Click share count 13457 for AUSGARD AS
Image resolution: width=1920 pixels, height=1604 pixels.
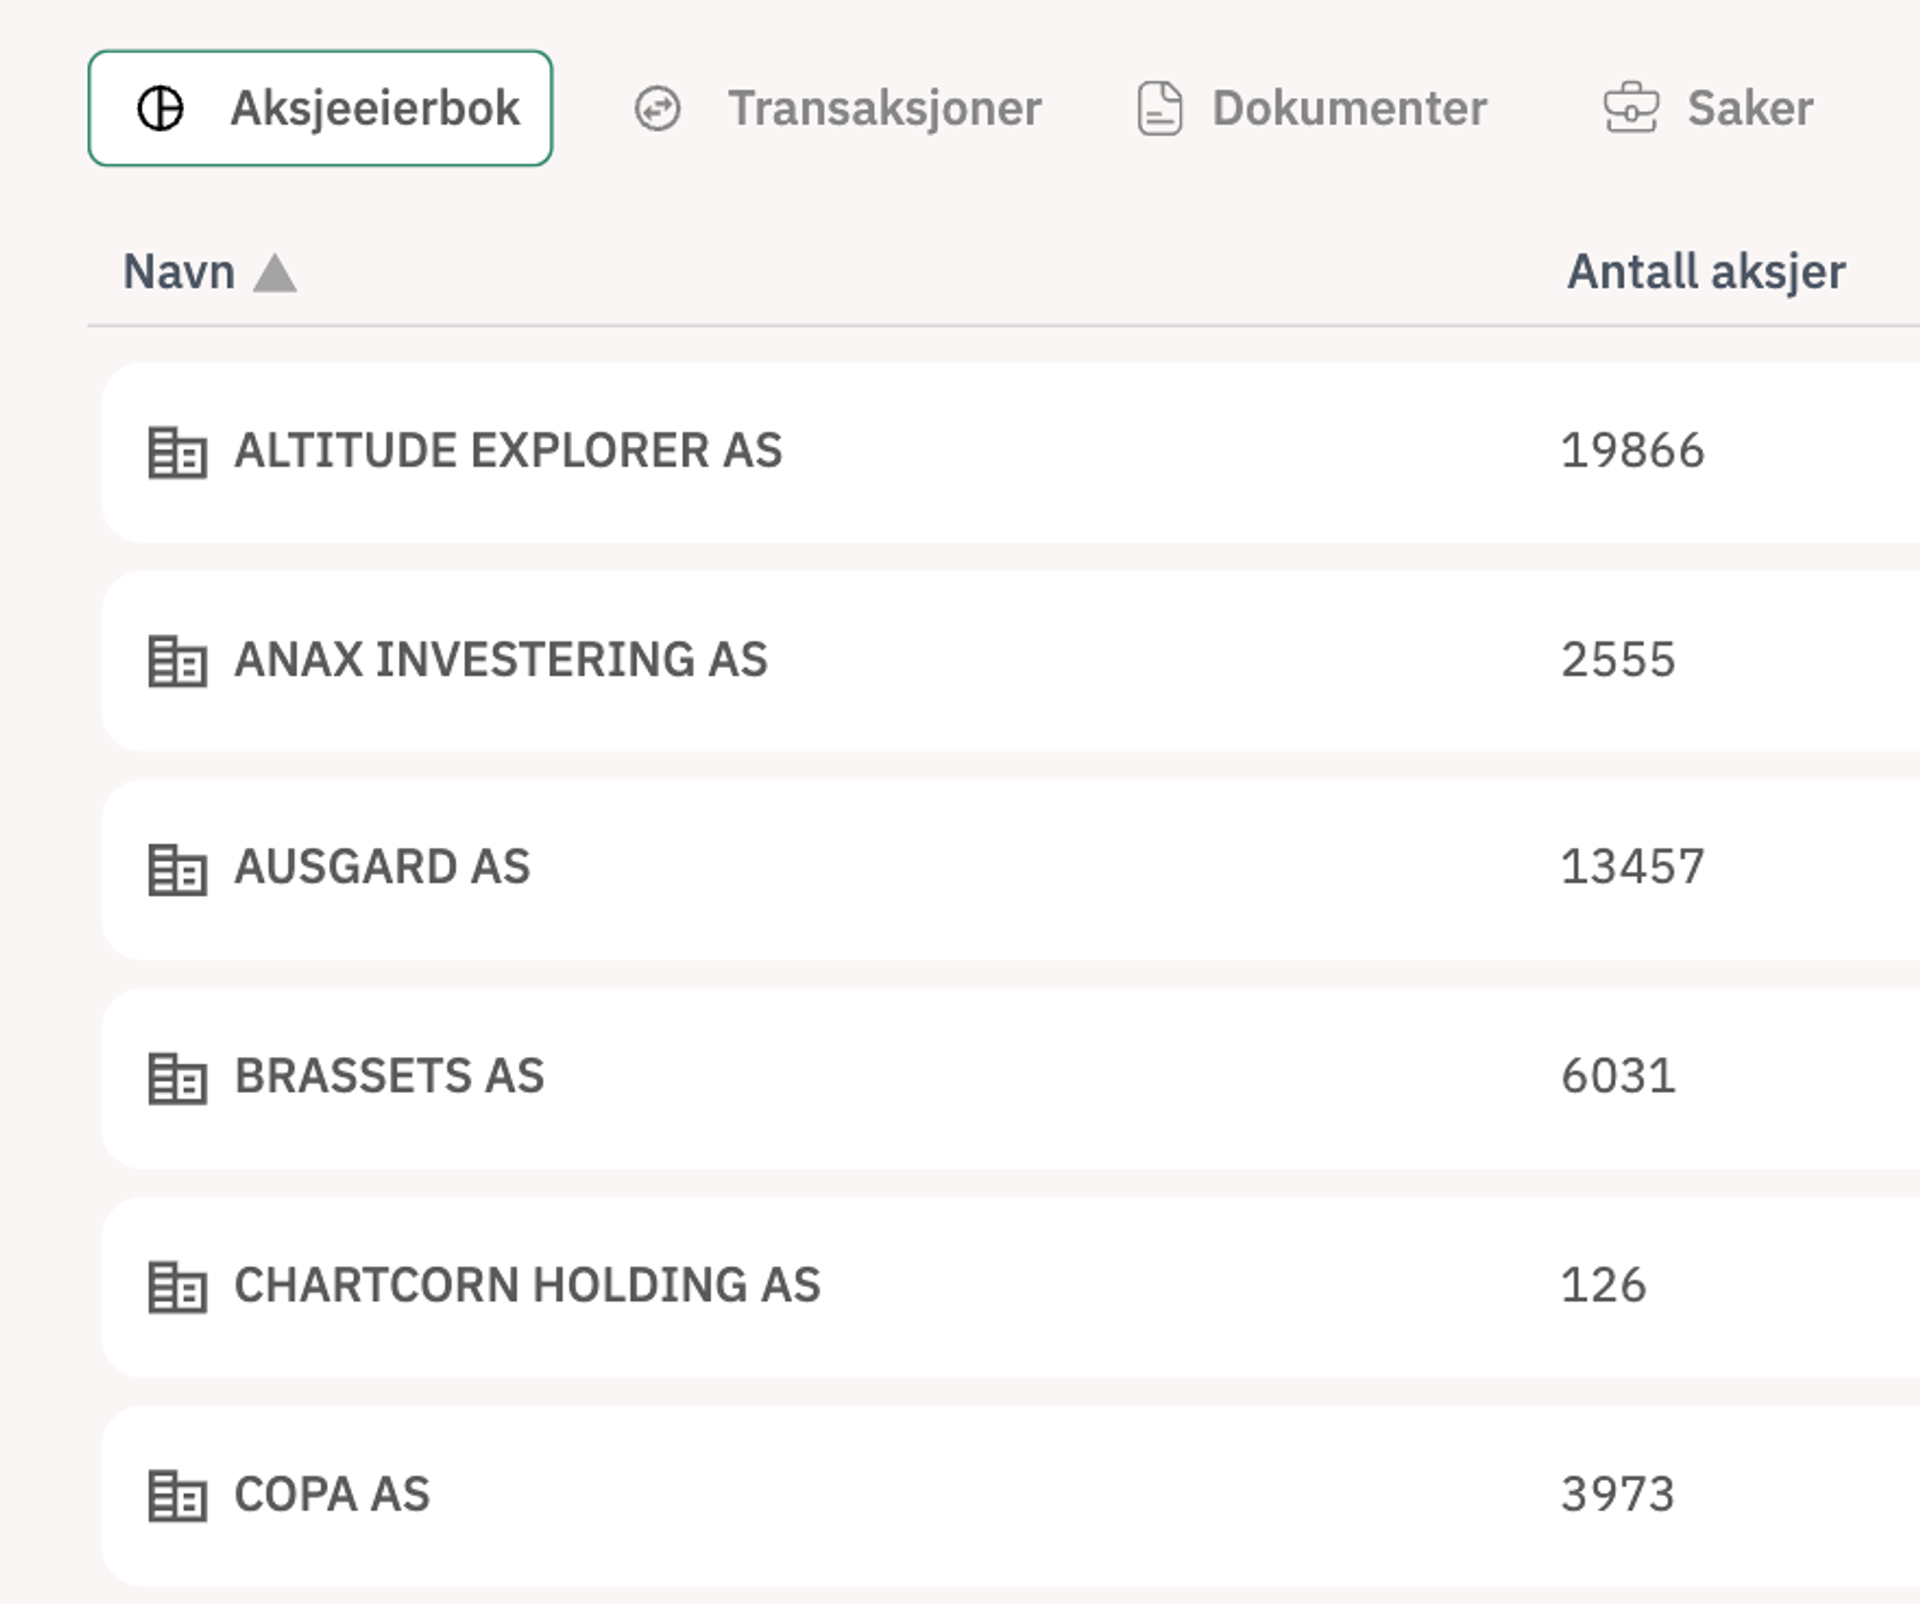(x=1632, y=867)
